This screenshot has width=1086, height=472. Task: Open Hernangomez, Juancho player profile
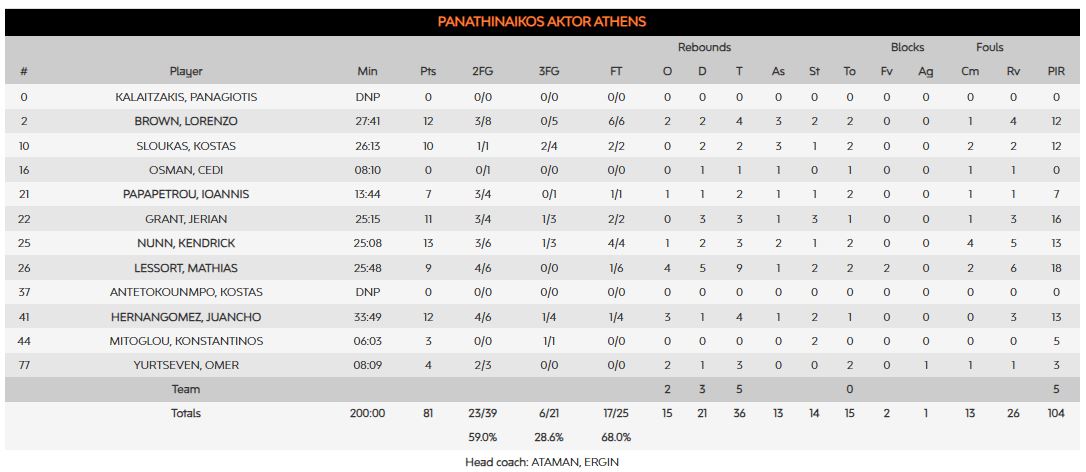tap(186, 317)
